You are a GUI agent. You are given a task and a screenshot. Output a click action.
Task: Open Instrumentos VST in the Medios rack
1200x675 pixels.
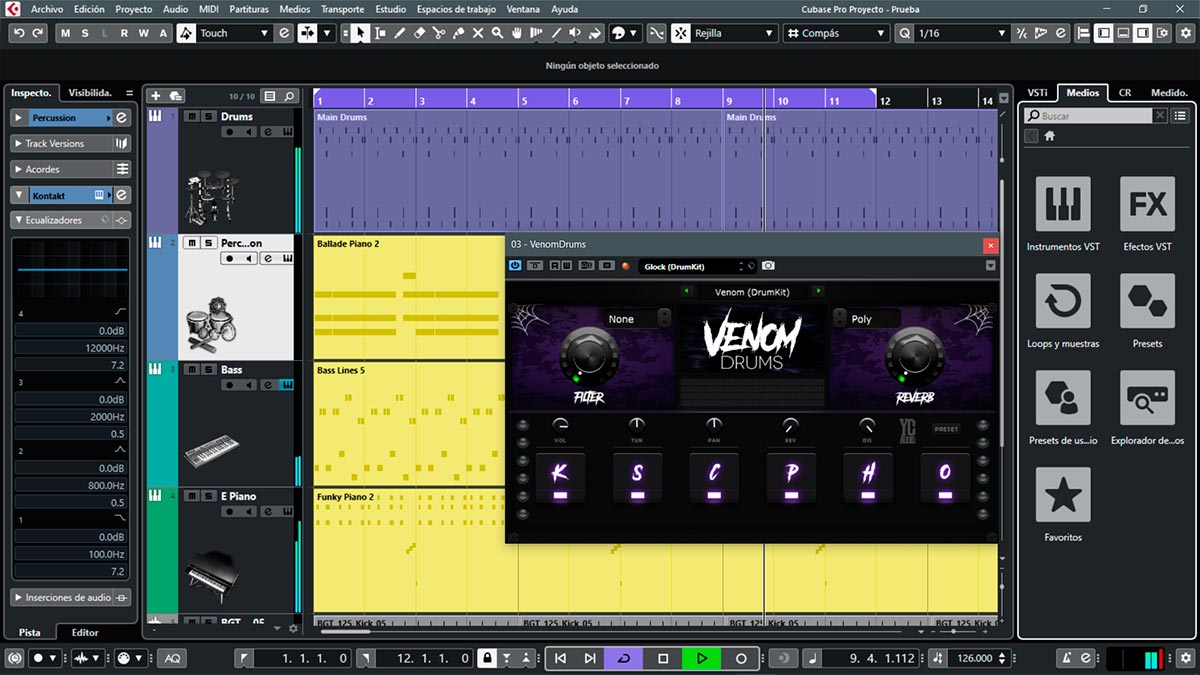[x=1062, y=204]
